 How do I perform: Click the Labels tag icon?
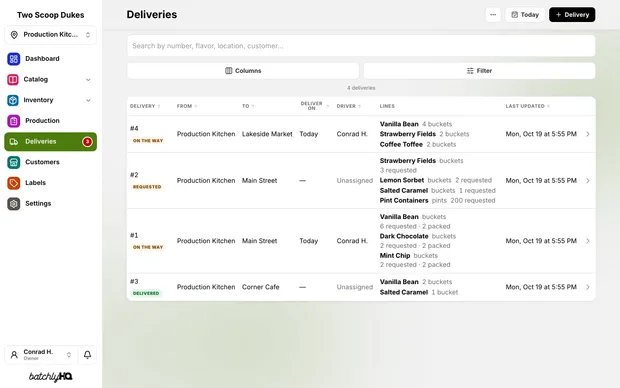(x=13, y=183)
